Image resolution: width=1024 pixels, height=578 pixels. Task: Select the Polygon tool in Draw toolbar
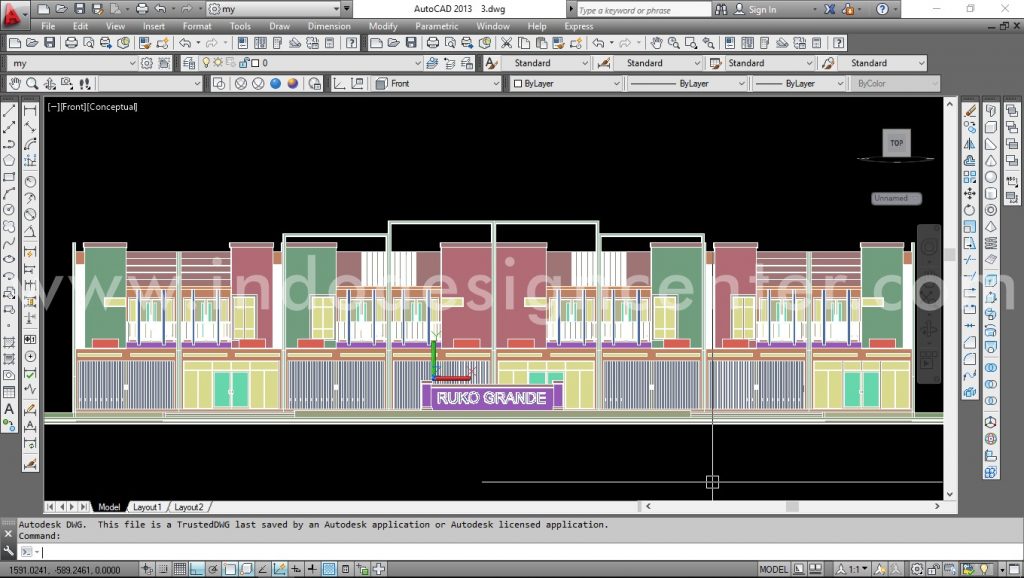click(9, 160)
